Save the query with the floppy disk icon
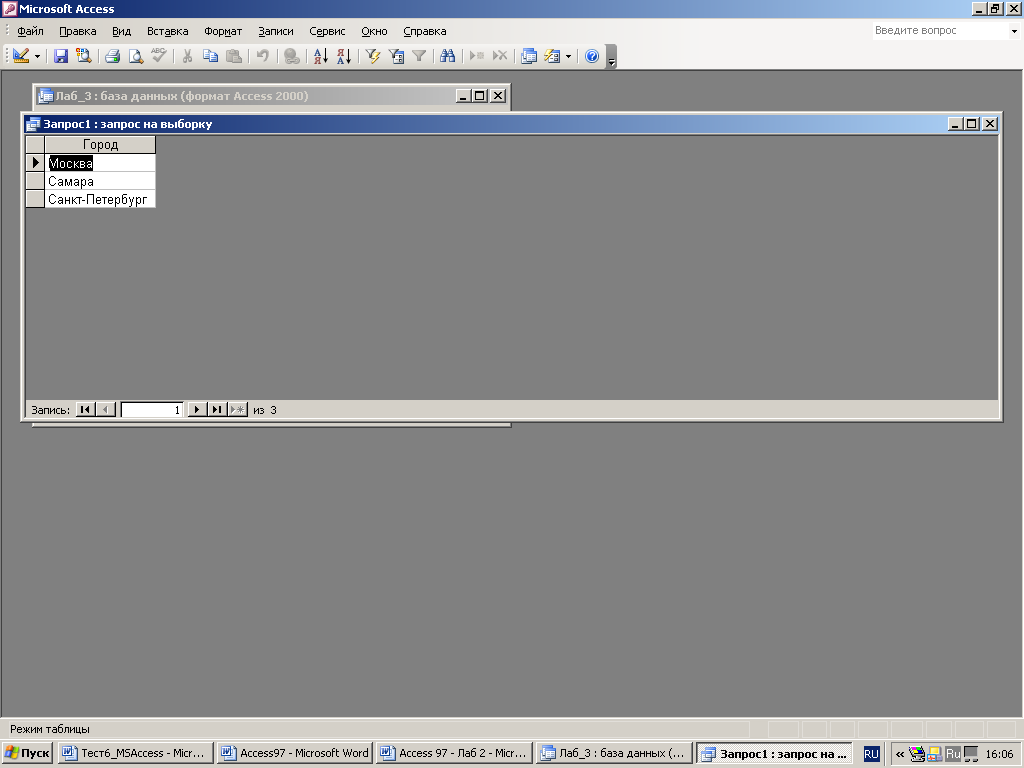This screenshot has height=768, width=1024. tap(61, 56)
